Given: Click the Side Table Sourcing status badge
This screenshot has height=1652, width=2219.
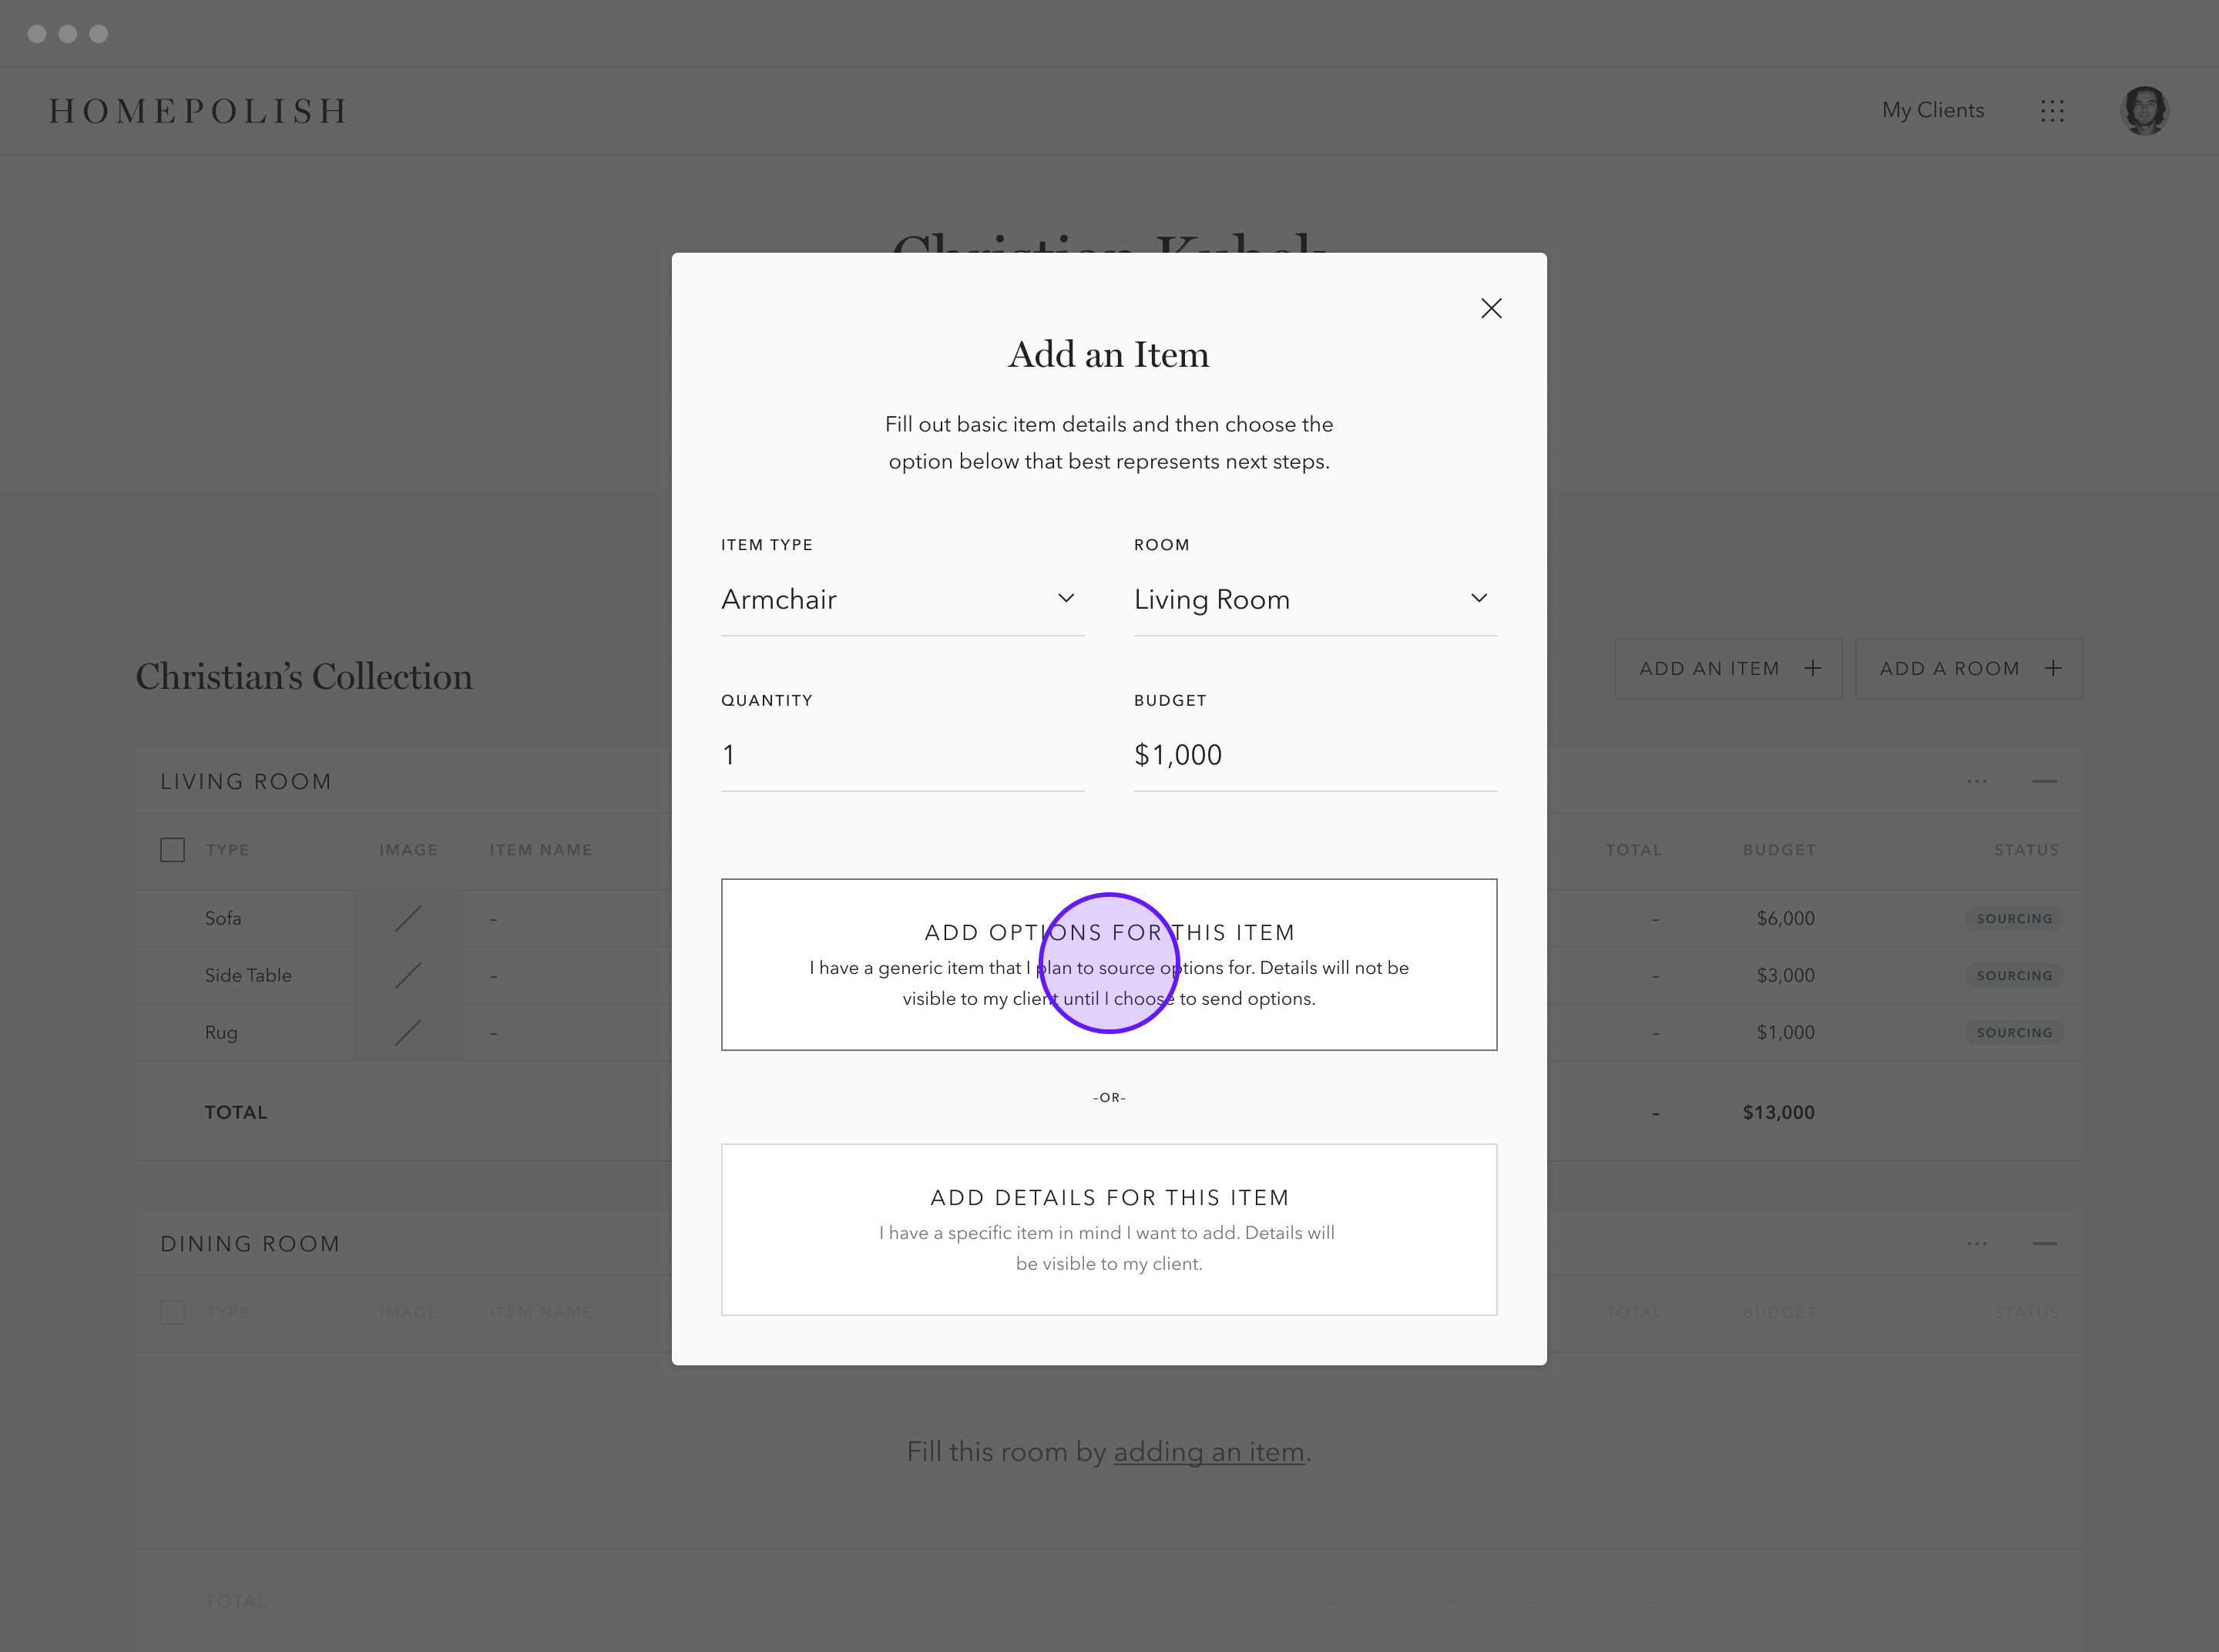Looking at the screenshot, I should click(2014, 975).
